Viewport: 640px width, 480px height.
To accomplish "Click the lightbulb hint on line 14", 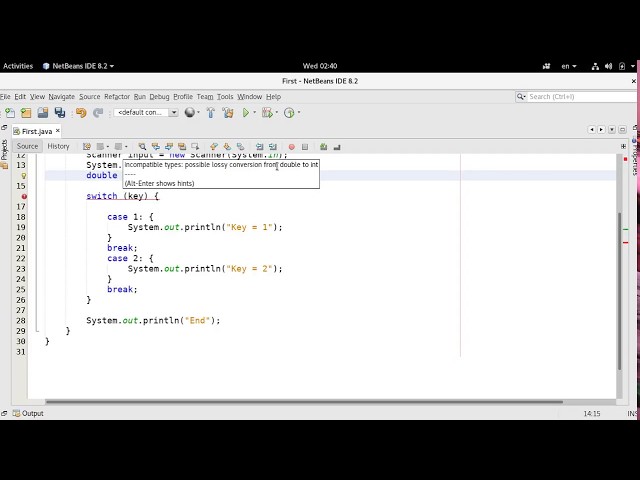I will click(24, 176).
